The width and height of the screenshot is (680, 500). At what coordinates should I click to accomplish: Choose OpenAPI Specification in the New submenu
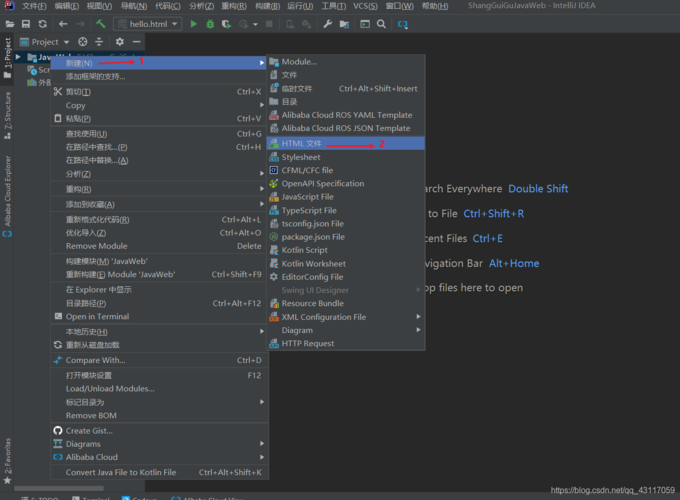(x=346, y=183)
